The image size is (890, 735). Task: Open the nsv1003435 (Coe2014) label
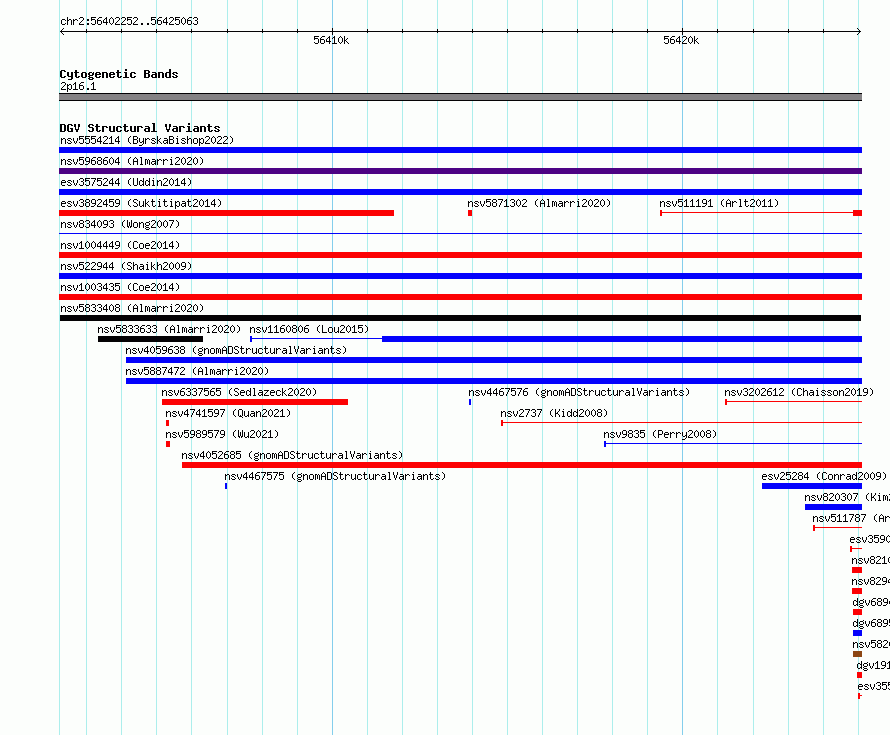pyautogui.click(x=120, y=287)
